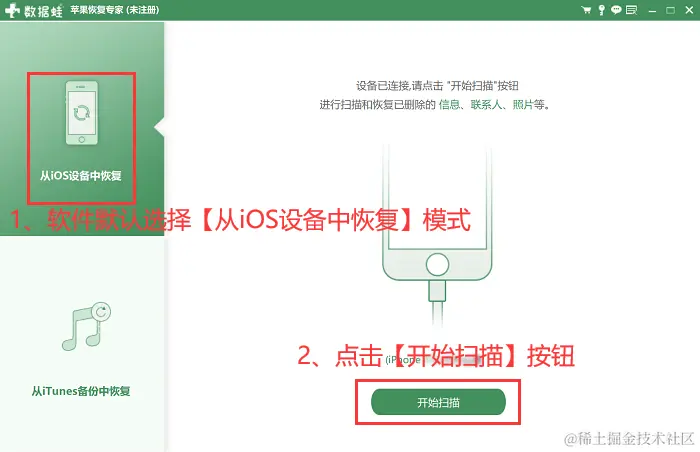
Task: Minimize the 苹果恢复专家 window
Action: click(x=652, y=10)
